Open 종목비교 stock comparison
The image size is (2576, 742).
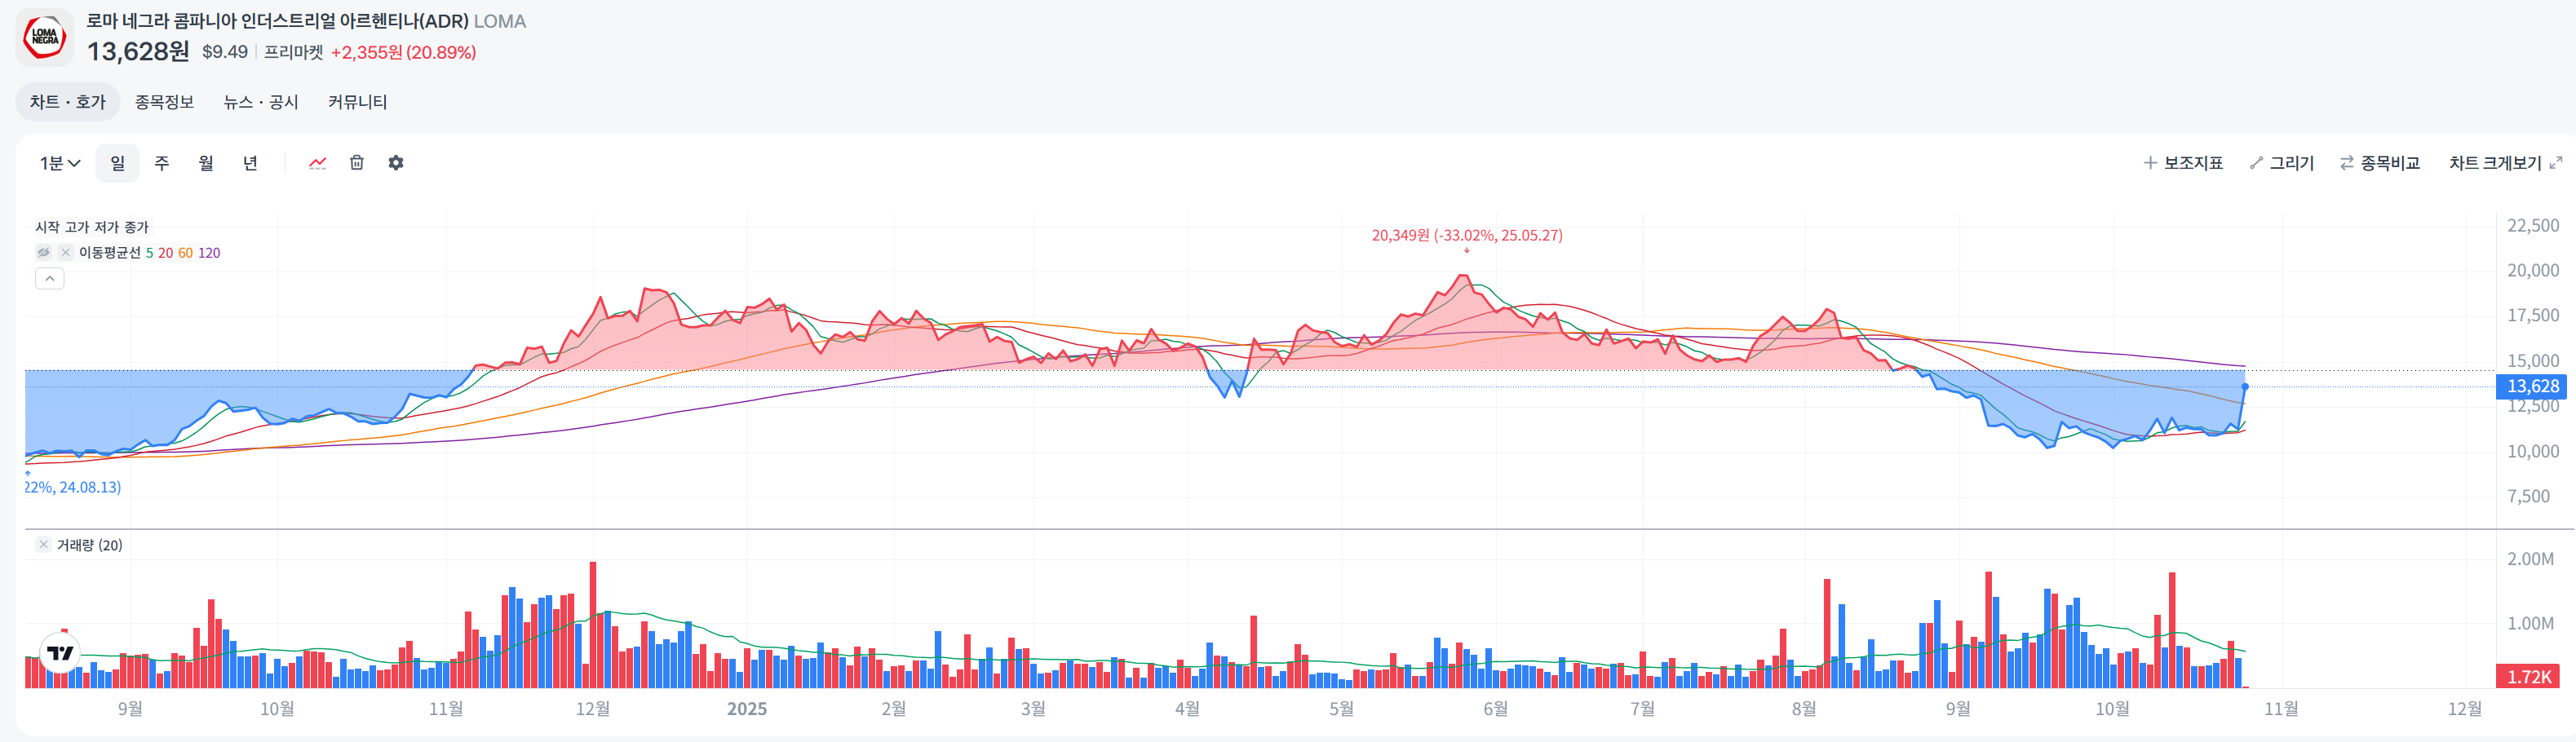[2380, 163]
